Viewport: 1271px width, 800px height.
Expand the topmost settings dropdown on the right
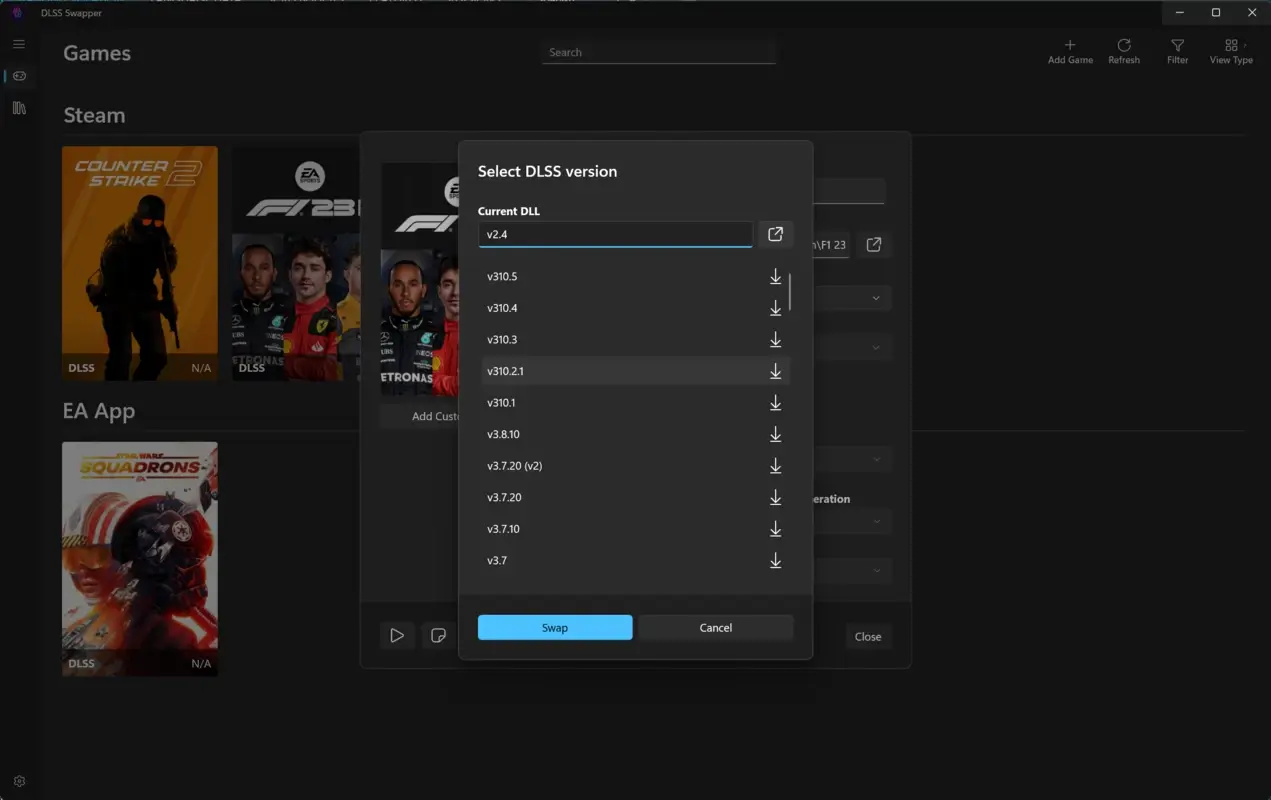877,297
